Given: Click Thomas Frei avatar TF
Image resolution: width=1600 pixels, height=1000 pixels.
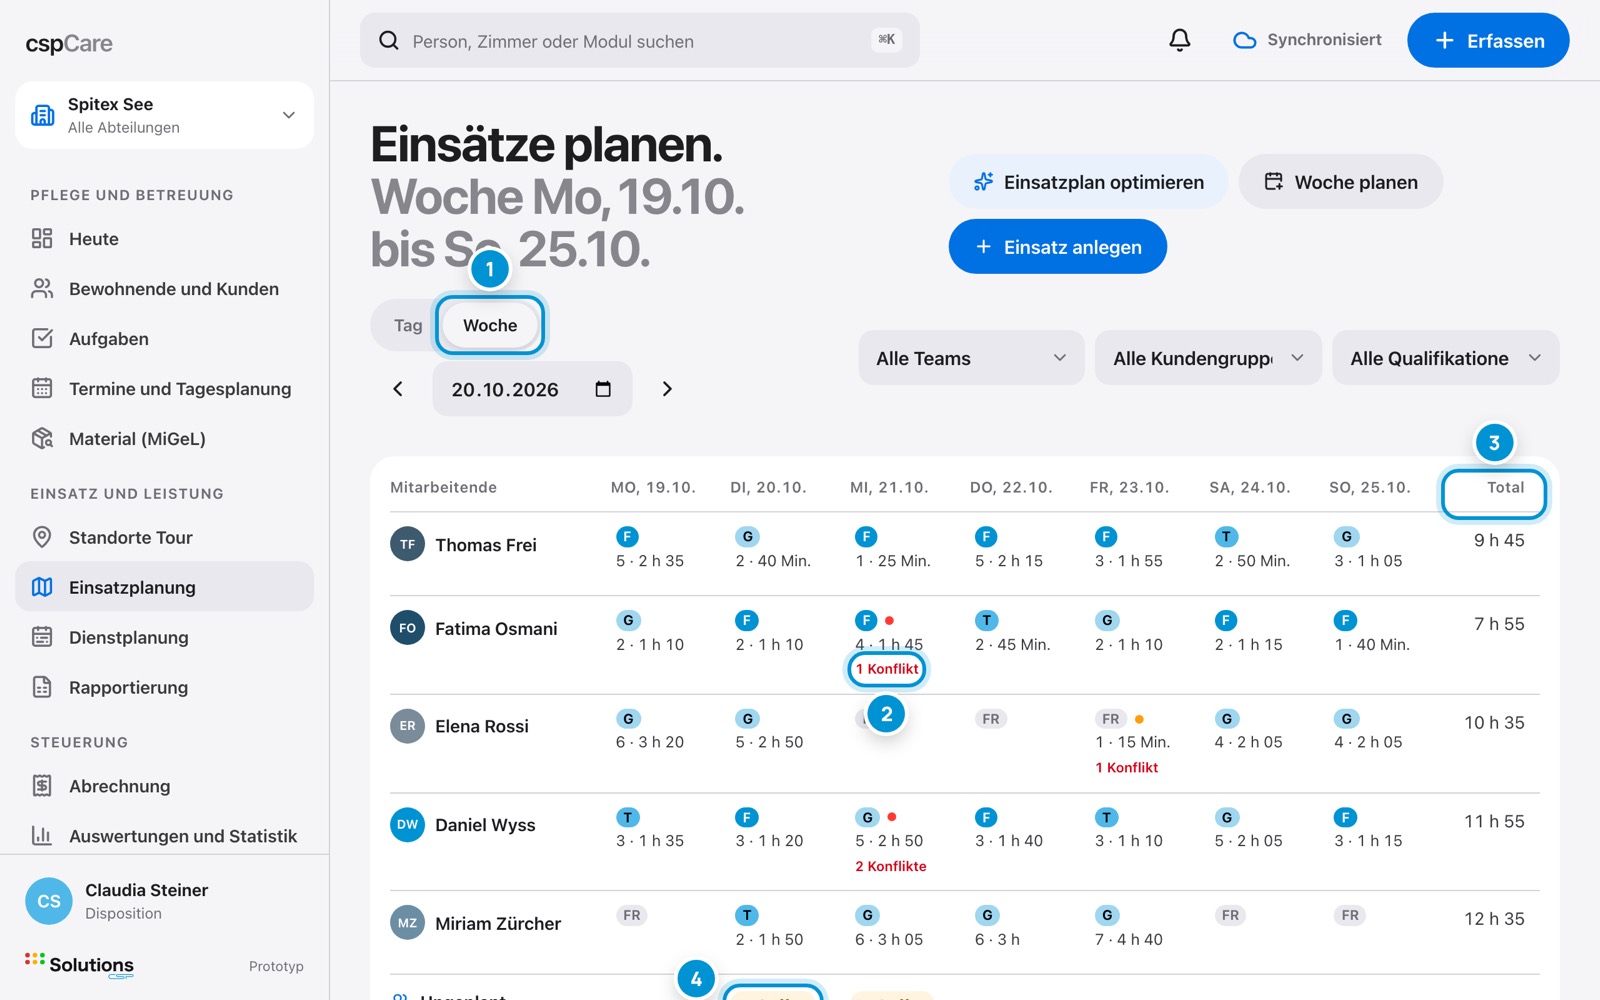Looking at the screenshot, I should click(x=408, y=544).
